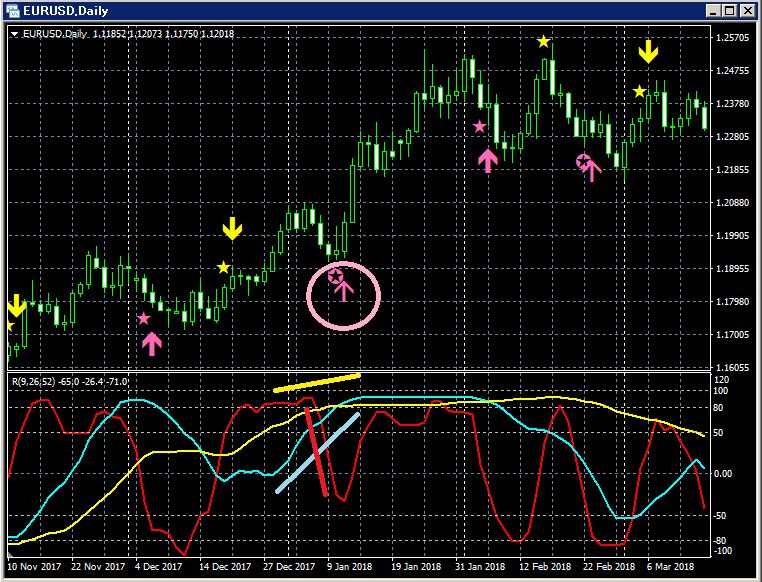Select the thin pink up arrow below 9 Jan 2018 candles
Screen dimensions: 762x582
(344, 291)
